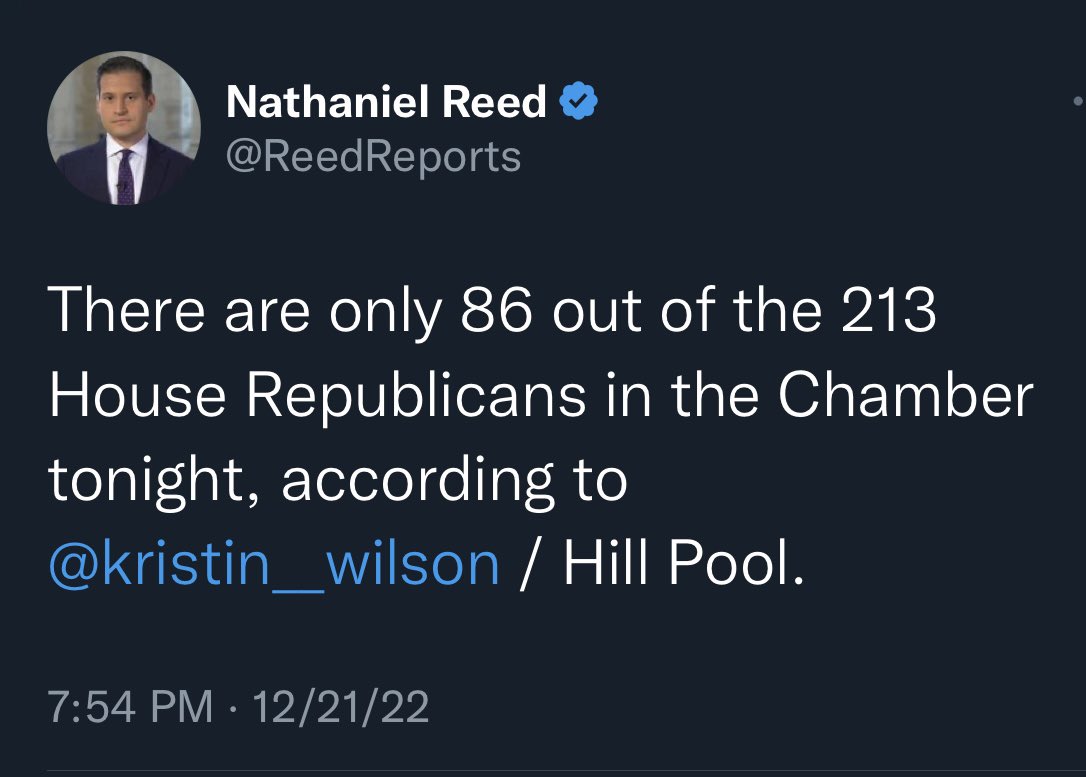Image resolution: width=1086 pixels, height=777 pixels.
Task: Select the number 86 in the tweet
Action: tap(497, 310)
